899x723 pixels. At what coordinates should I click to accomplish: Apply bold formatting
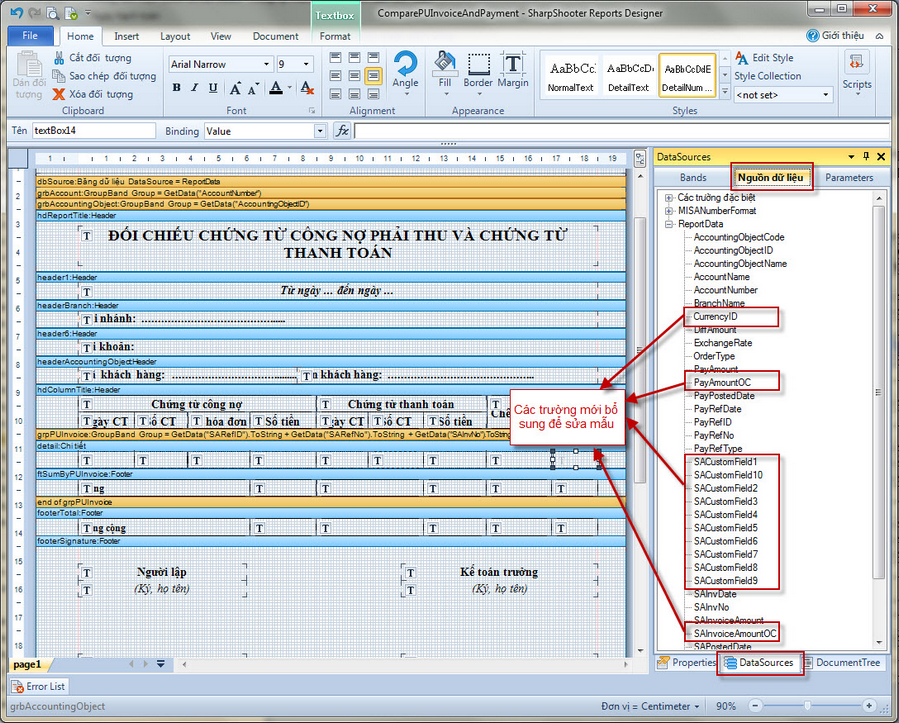click(177, 88)
